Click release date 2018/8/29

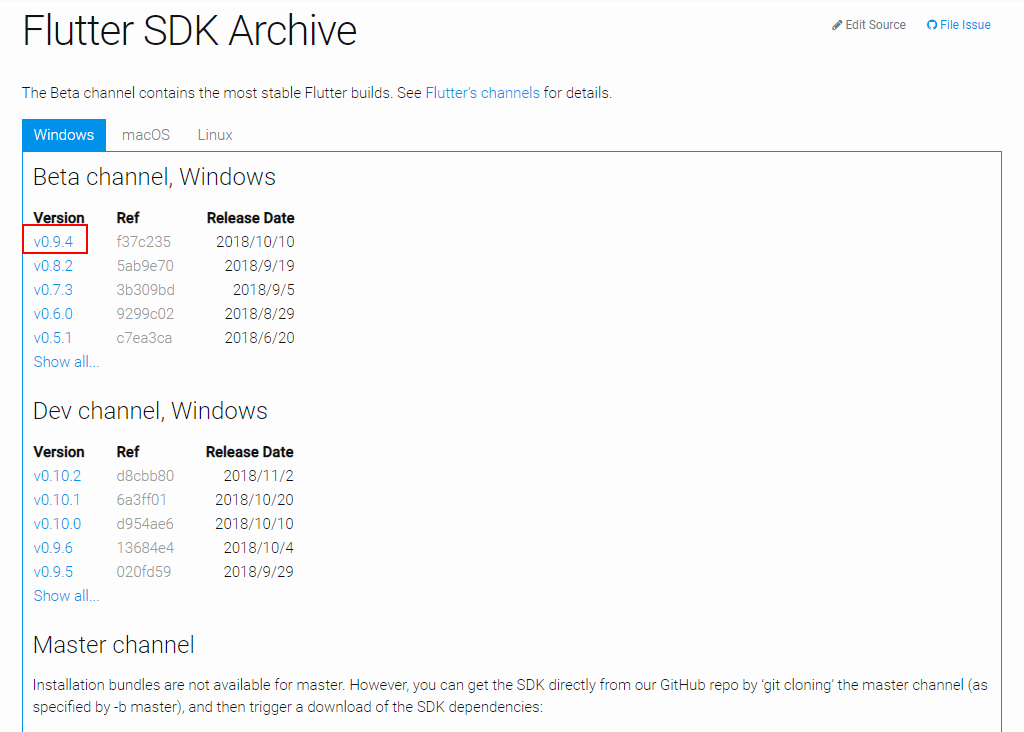coord(259,314)
